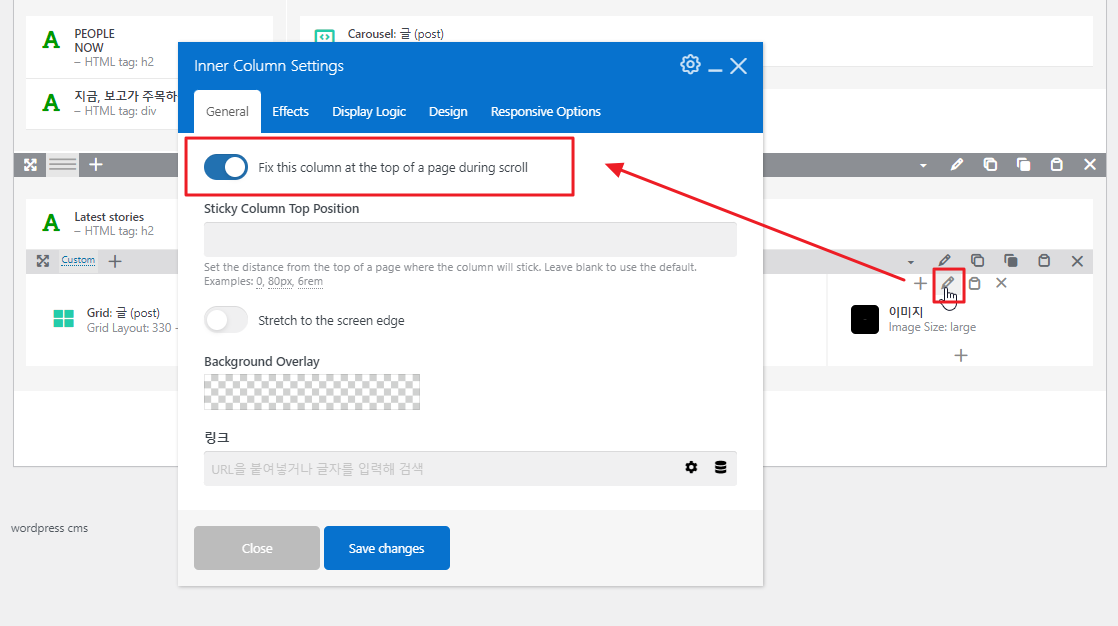The width and height of the screenshot is (1118, 626).
Task: Add a column with plus on dark grey row bar
Action: (96, 165)
